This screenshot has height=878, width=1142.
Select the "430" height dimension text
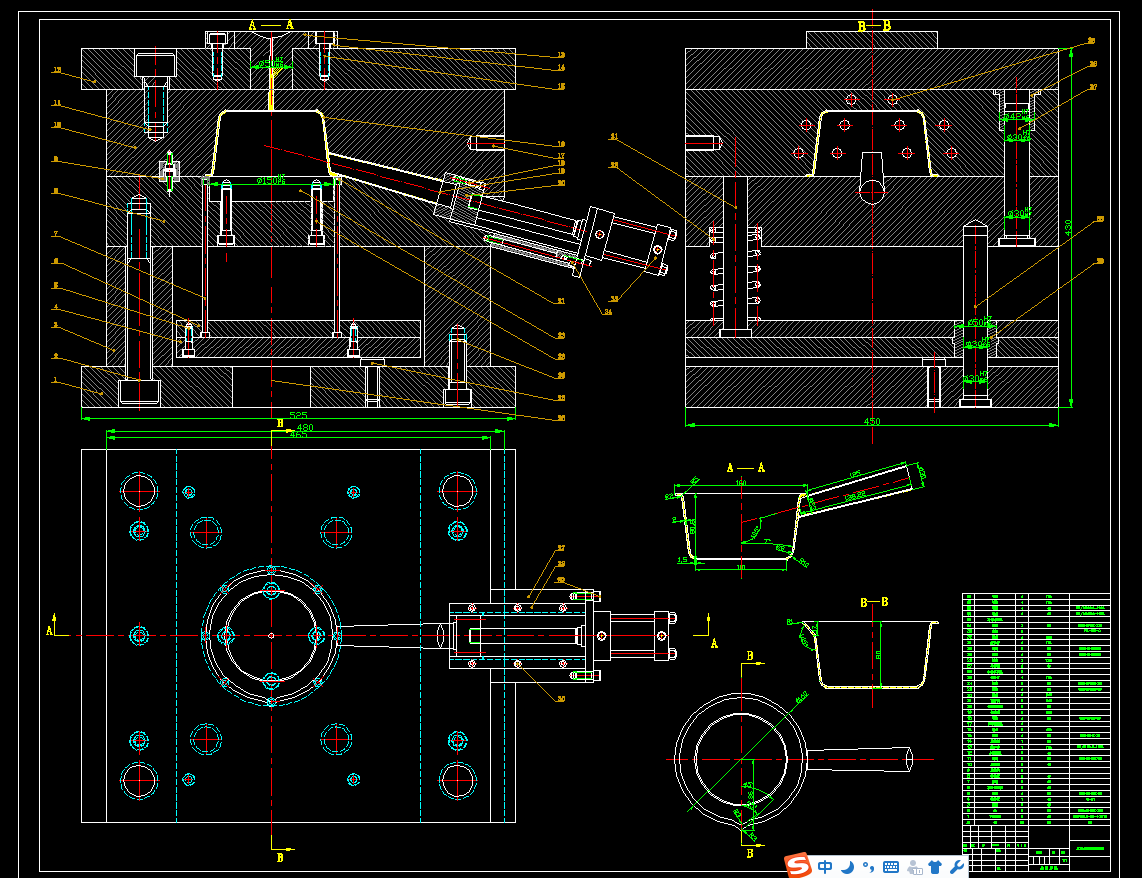[1068, 227]
